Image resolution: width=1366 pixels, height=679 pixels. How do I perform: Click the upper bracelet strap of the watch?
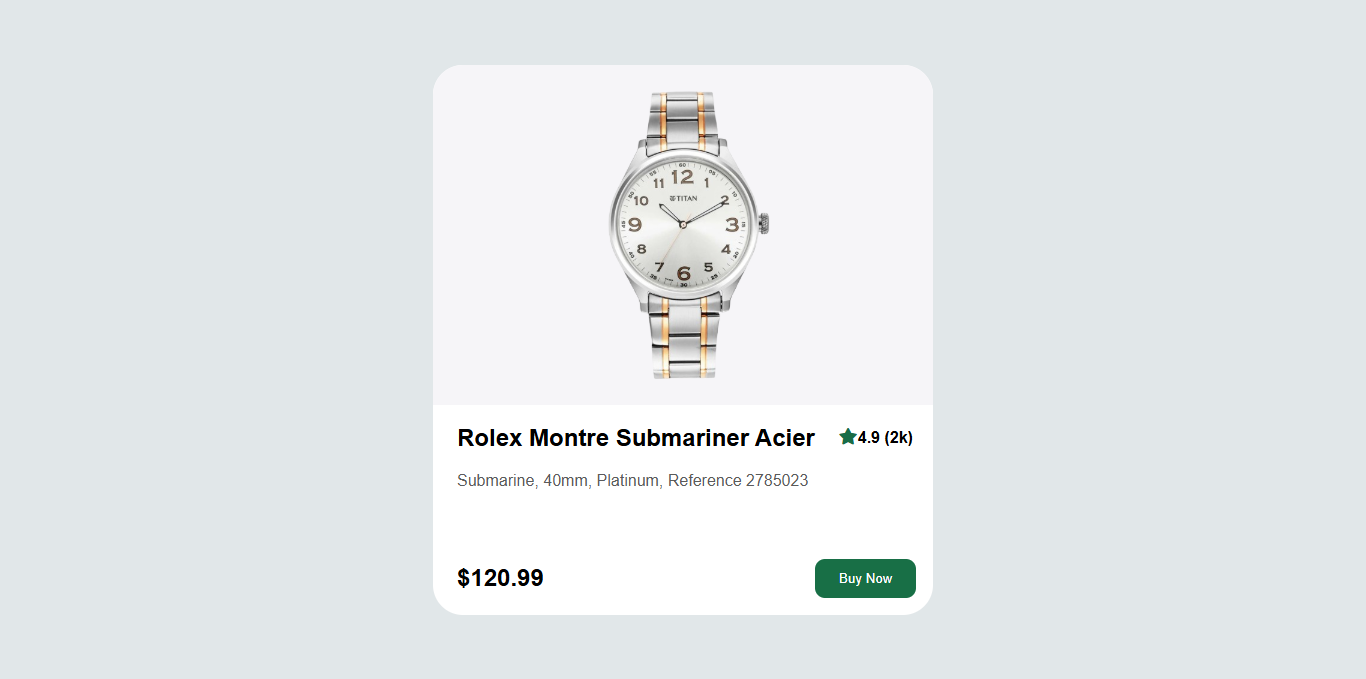(x=682, y=117)
